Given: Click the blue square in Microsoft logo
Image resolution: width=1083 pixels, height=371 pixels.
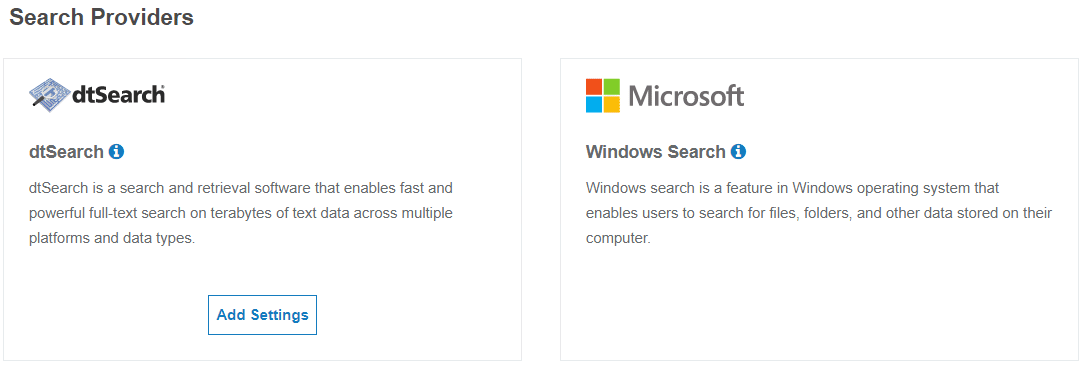Looking at the screenshot, I should click(594, 104).
